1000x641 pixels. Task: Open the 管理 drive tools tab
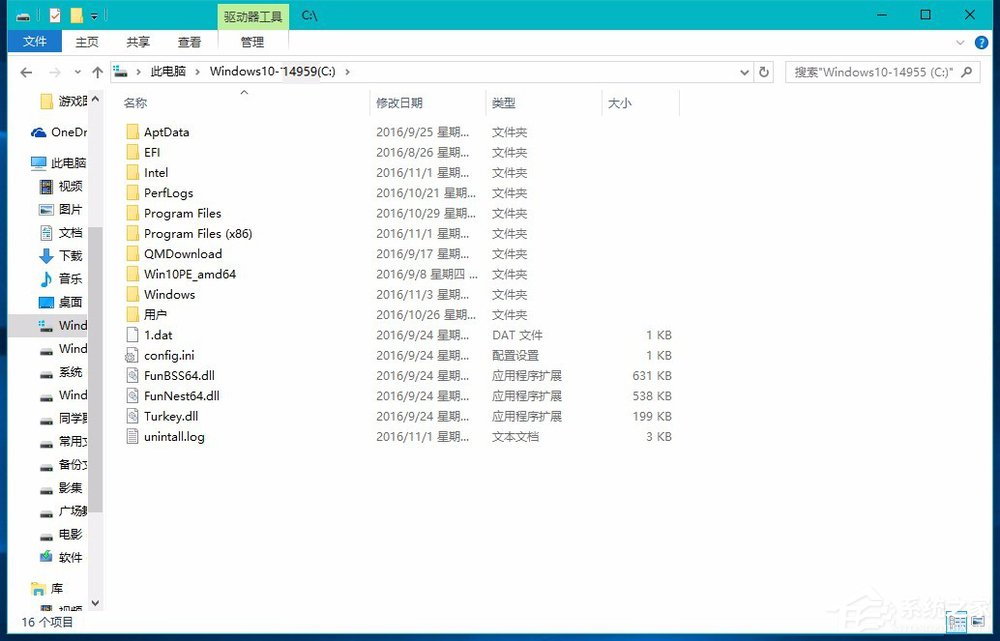[252, 41]
